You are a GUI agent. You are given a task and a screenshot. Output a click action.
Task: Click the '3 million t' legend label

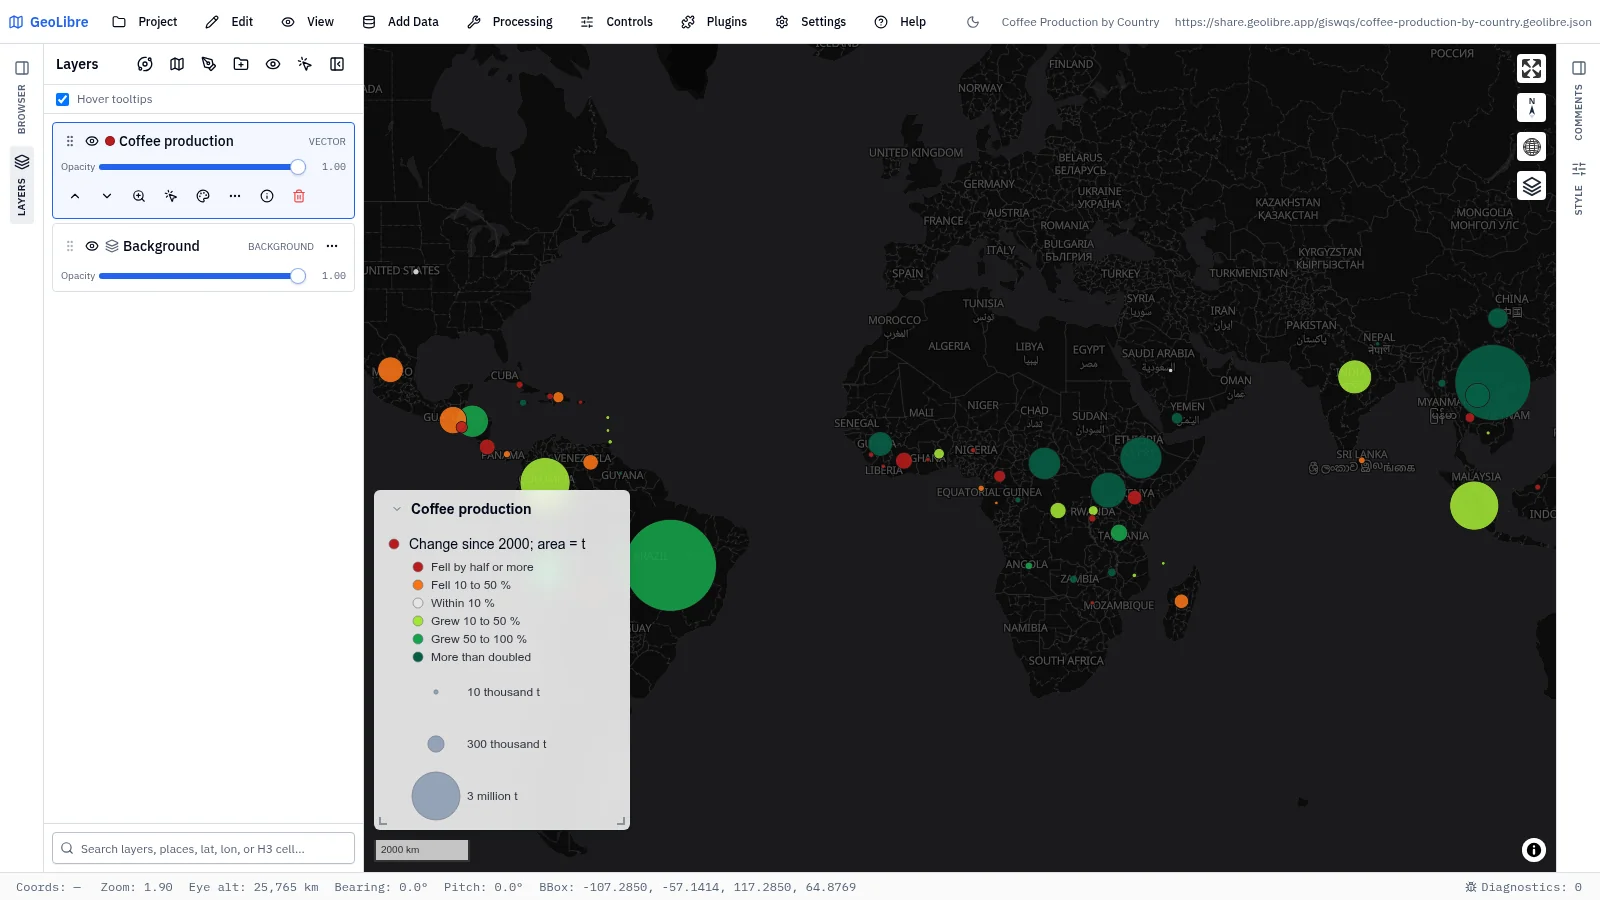click(x=492, y=796)
